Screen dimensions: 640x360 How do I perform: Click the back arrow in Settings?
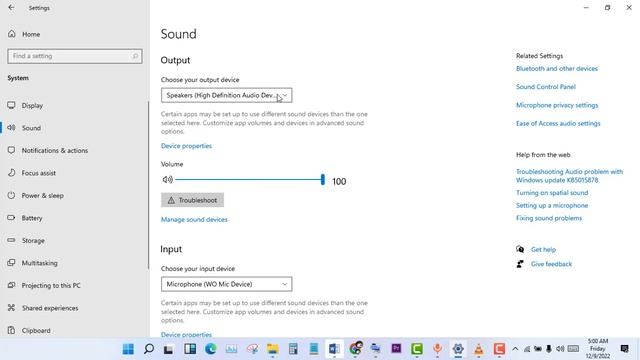(x=11, y=8)
